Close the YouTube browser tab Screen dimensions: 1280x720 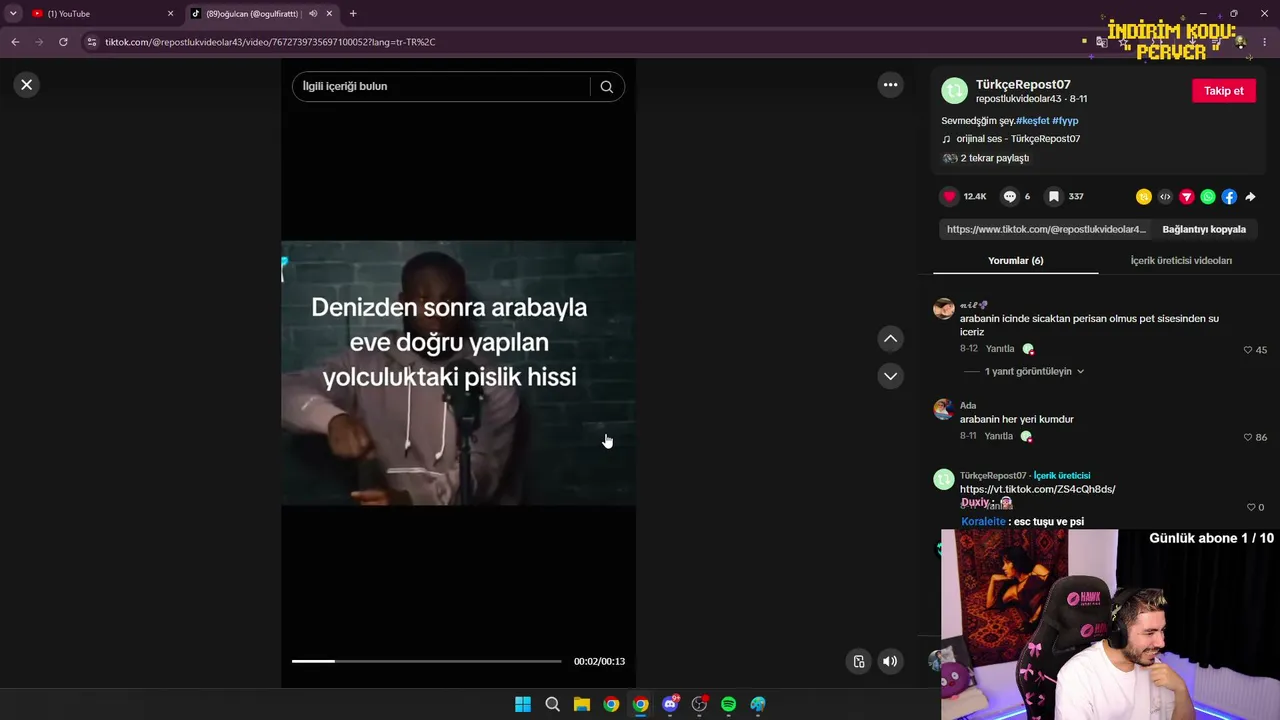click(x=170, y=14)
